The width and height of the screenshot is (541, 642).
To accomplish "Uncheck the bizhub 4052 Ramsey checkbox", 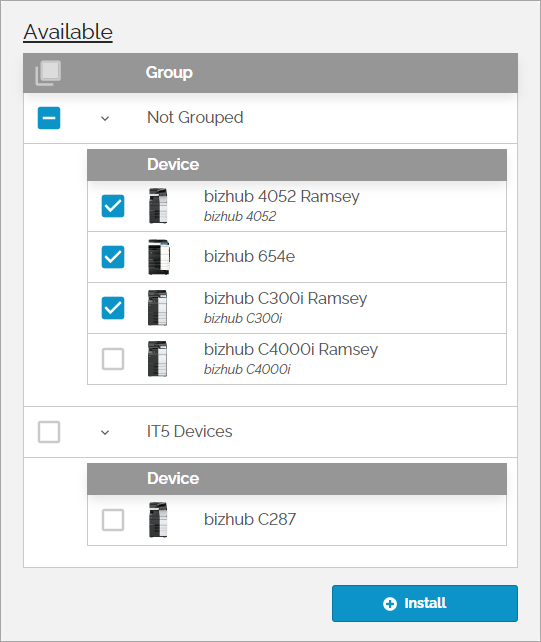I will (113, 206).
